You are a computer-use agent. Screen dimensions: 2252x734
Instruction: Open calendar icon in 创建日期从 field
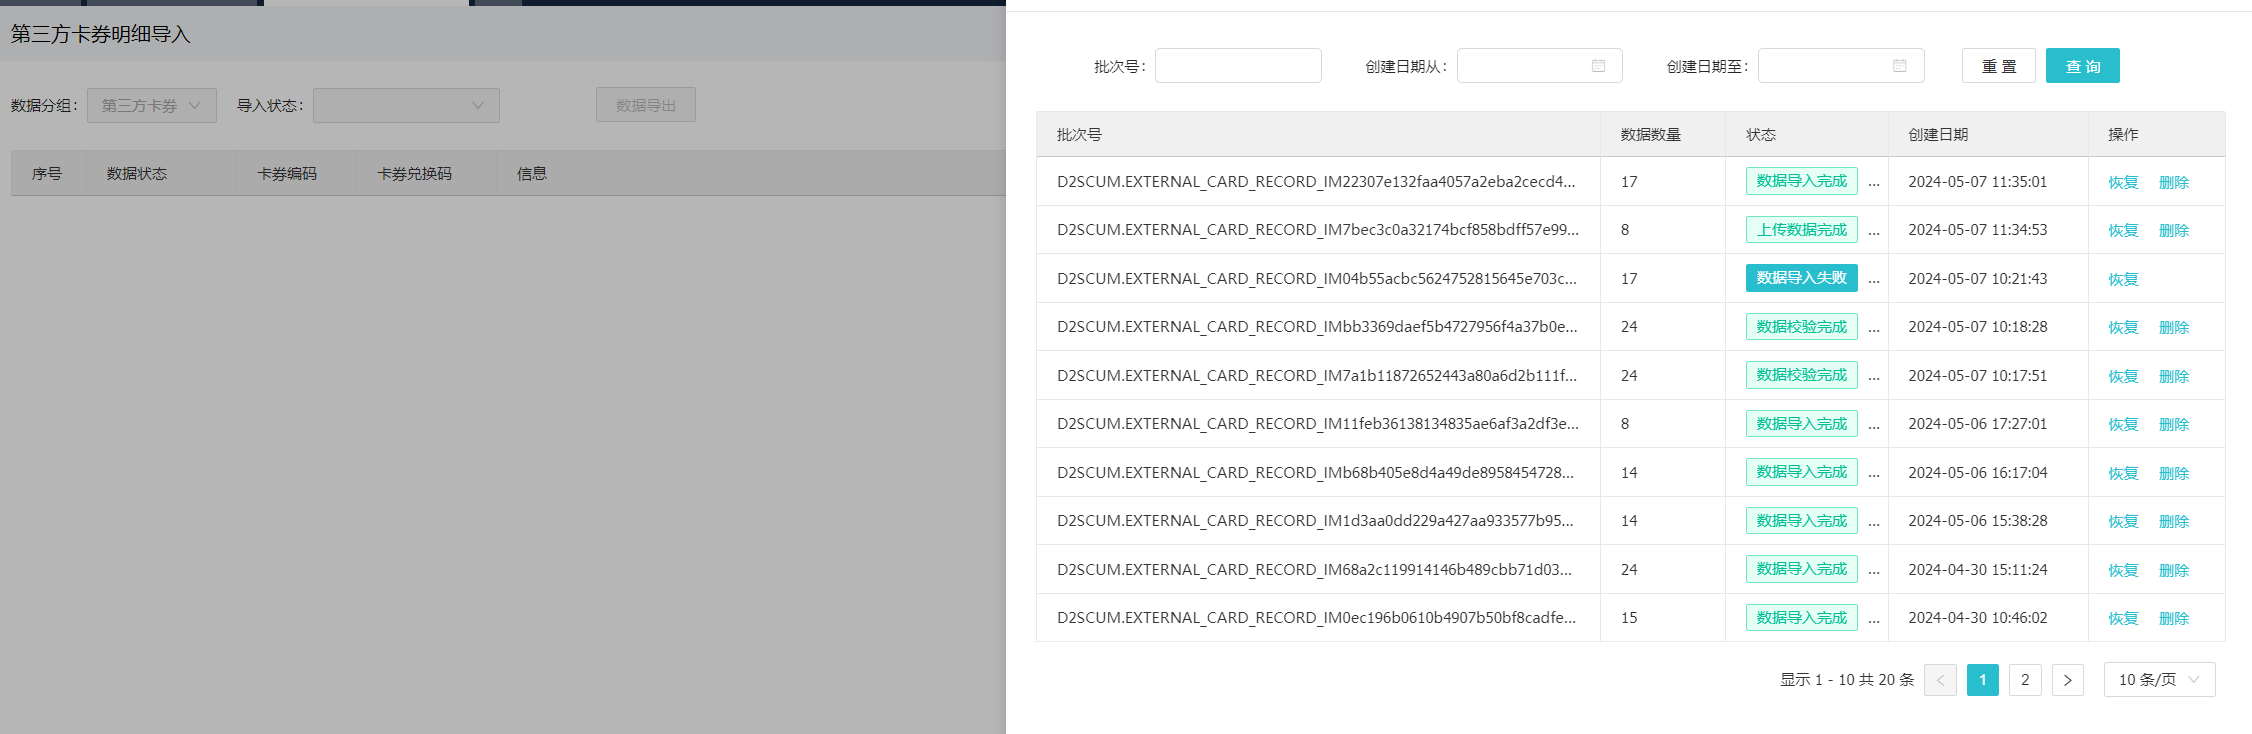(1598, 66)
